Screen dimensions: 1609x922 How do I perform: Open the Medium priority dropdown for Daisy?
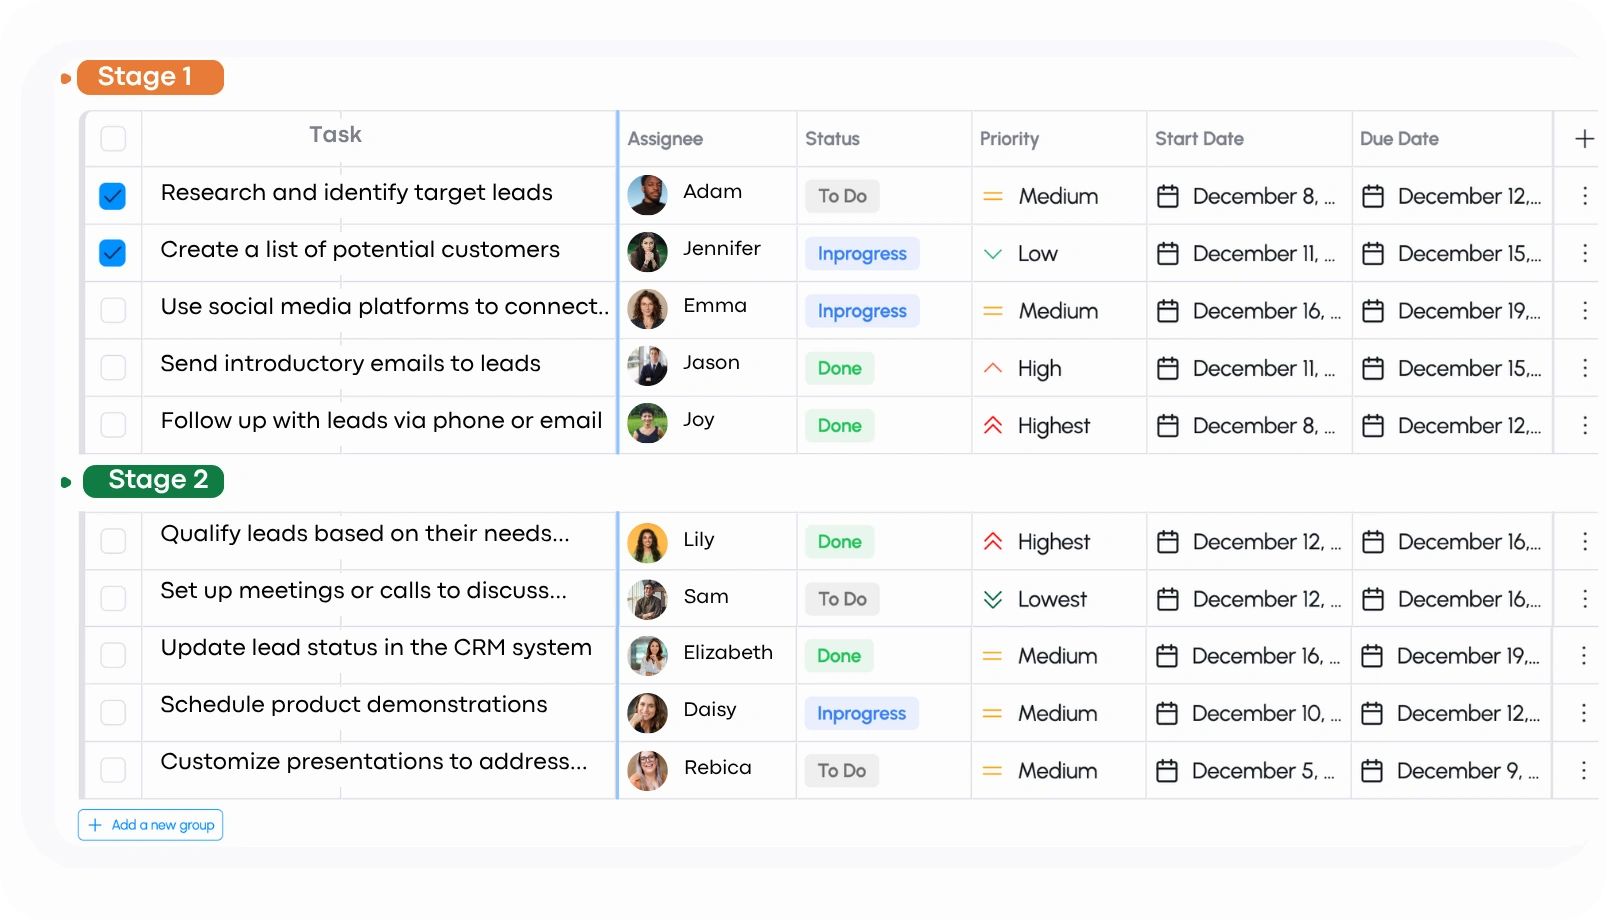pos(1040,713)
